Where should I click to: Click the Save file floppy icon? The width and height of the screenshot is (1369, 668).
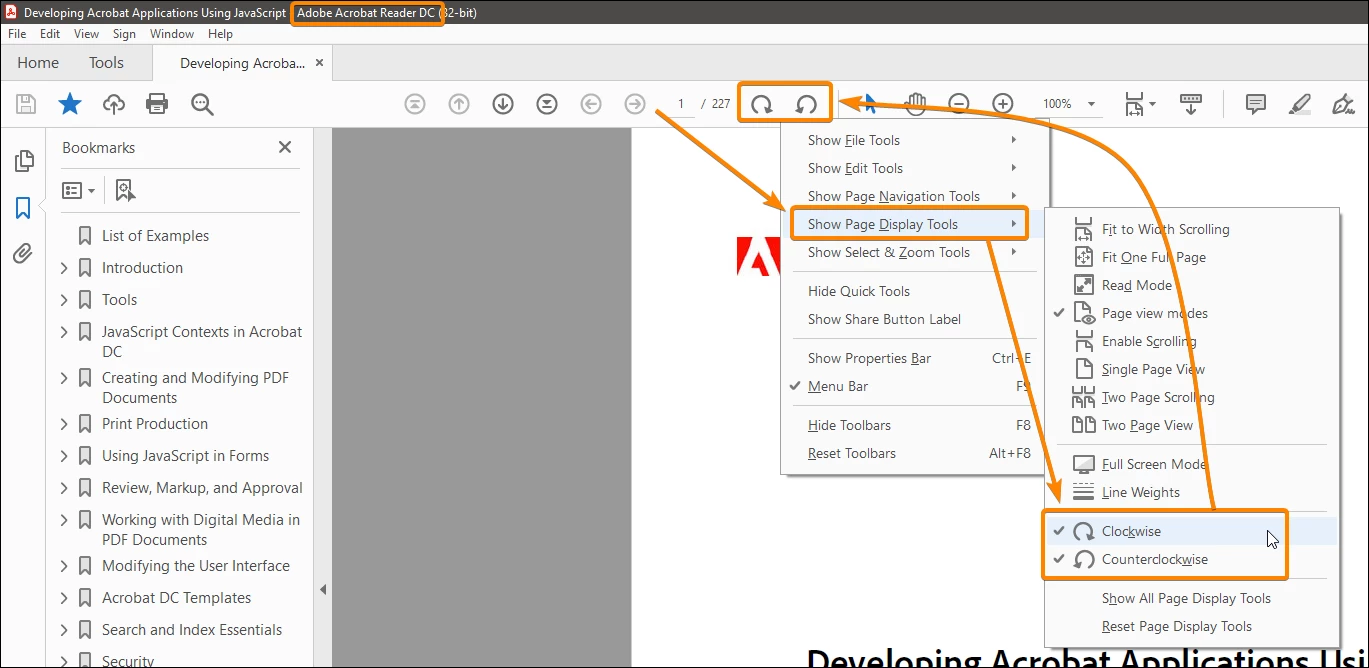click(x=26, y=104)
